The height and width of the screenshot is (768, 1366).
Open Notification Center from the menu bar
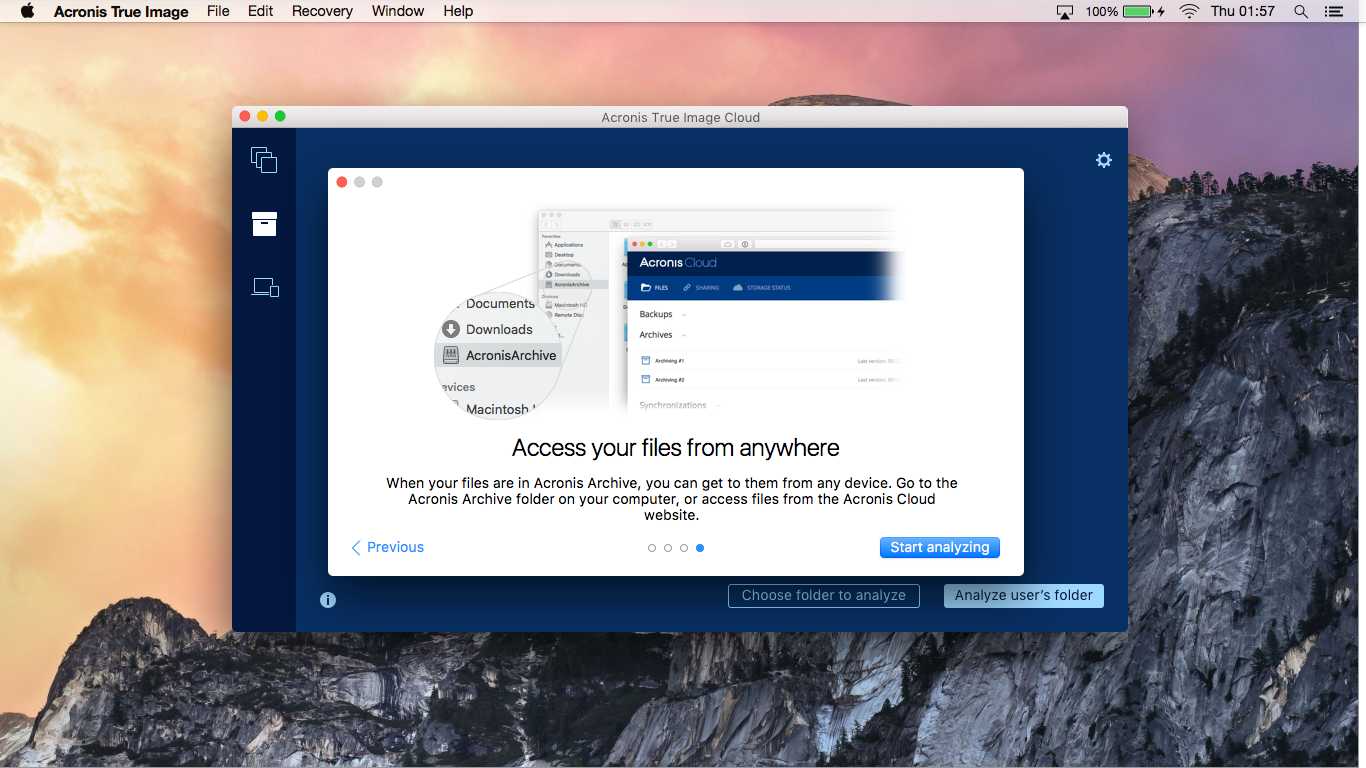[1333, 11]
